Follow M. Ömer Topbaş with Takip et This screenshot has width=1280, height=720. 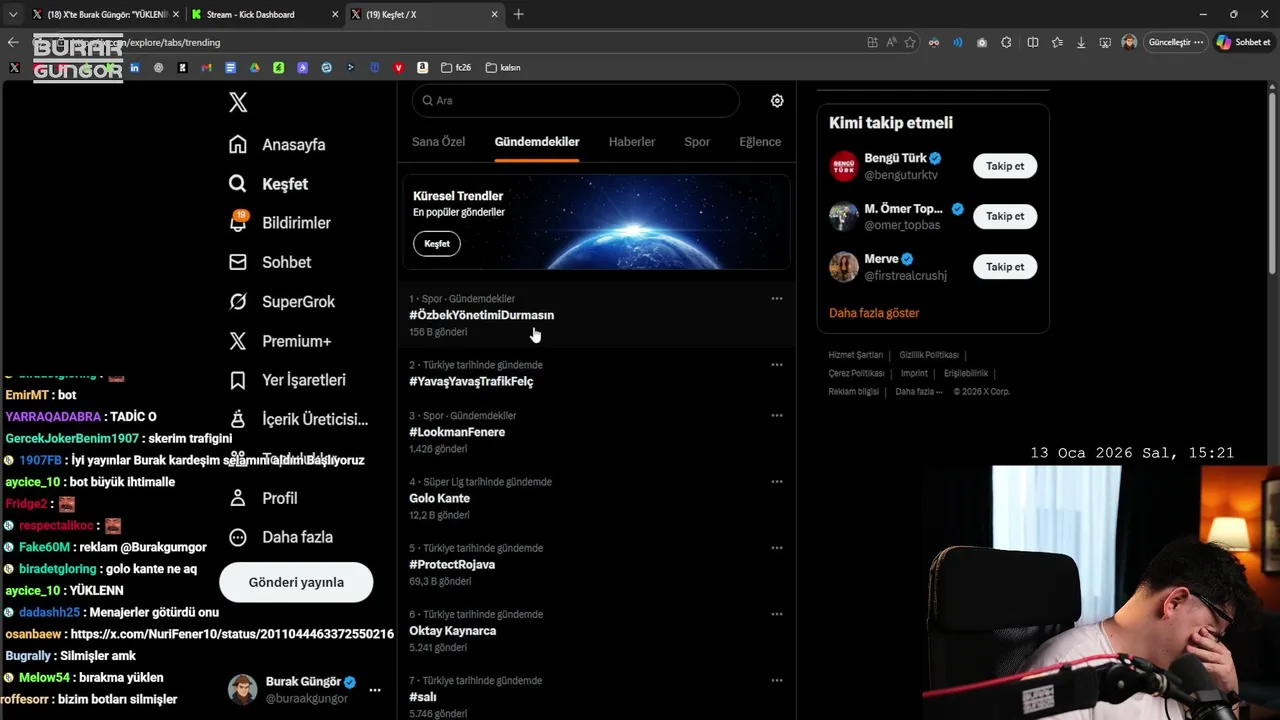click(x=1005, y=216)
